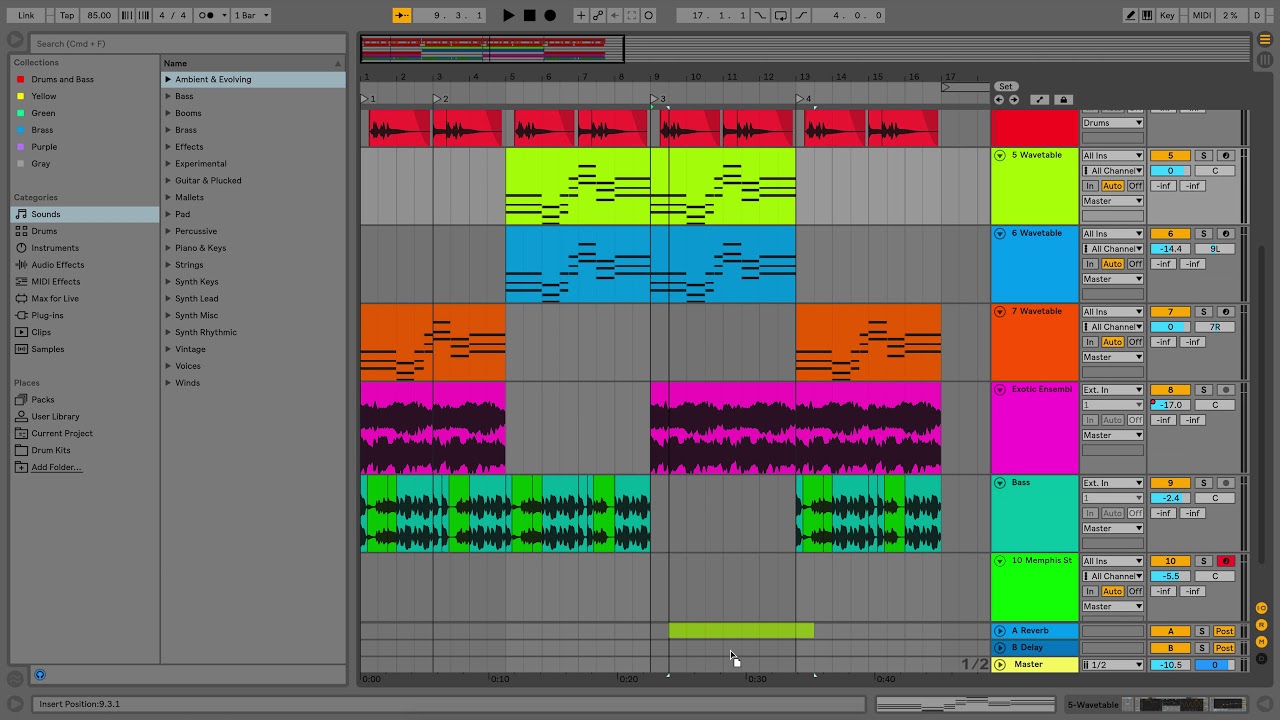Toggle the Loop switch in transport
Screen dimensions: 1280x720
pos(781,15)
